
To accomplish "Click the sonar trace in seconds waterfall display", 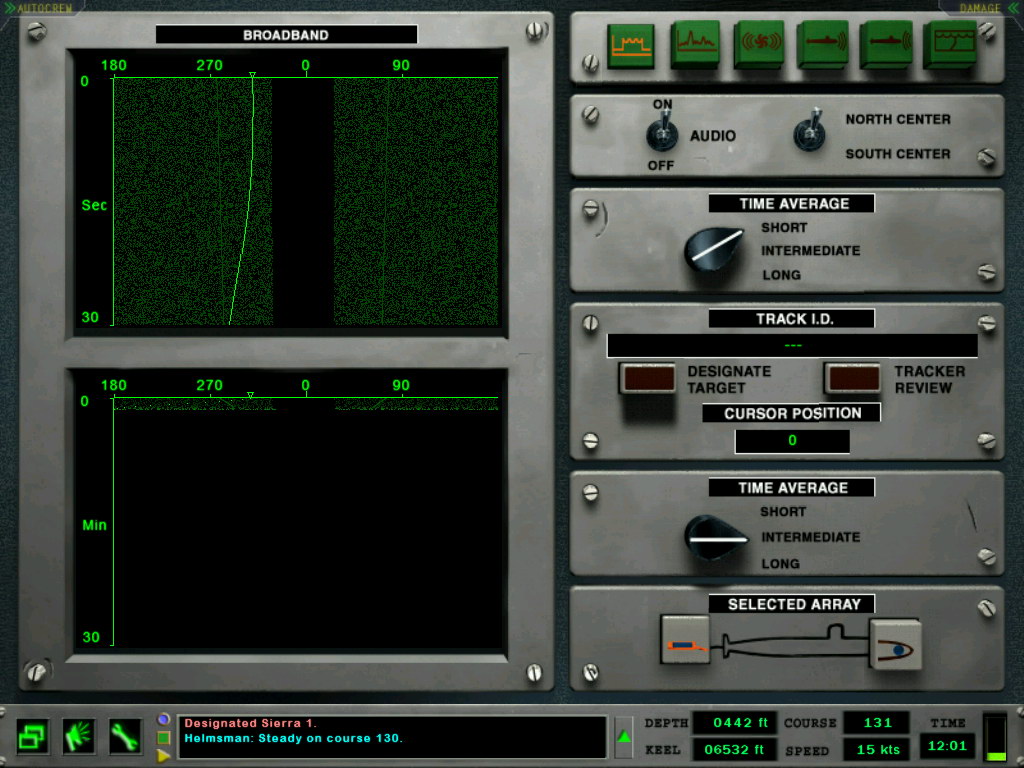I will pos(305,201).
